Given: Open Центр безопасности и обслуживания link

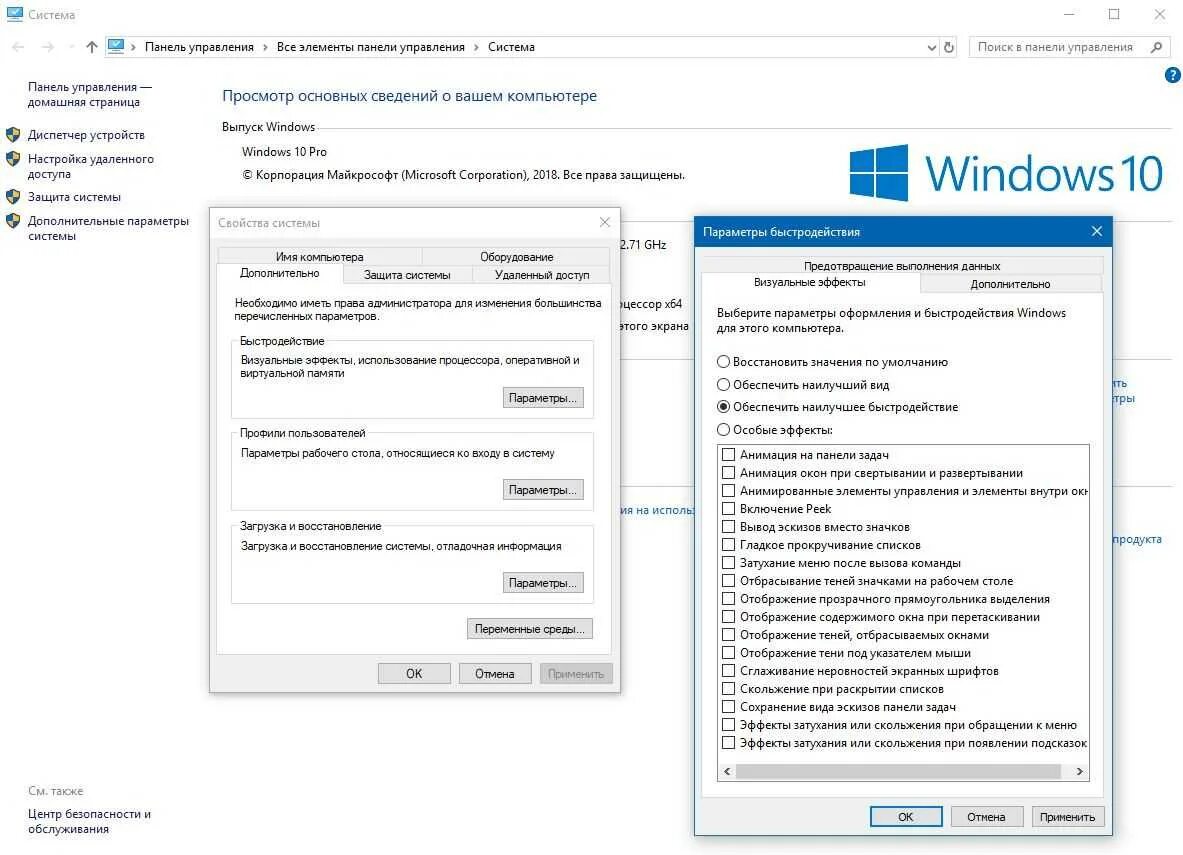Looking at the screenshot, I should coord(89,821).
